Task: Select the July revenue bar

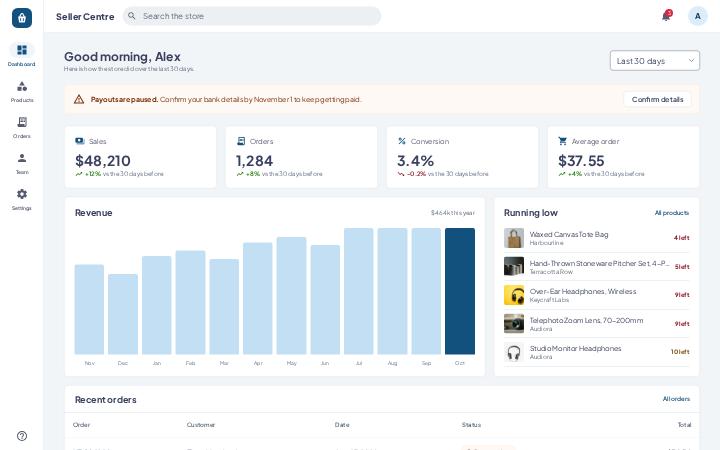Action: [x=359, y=291]
